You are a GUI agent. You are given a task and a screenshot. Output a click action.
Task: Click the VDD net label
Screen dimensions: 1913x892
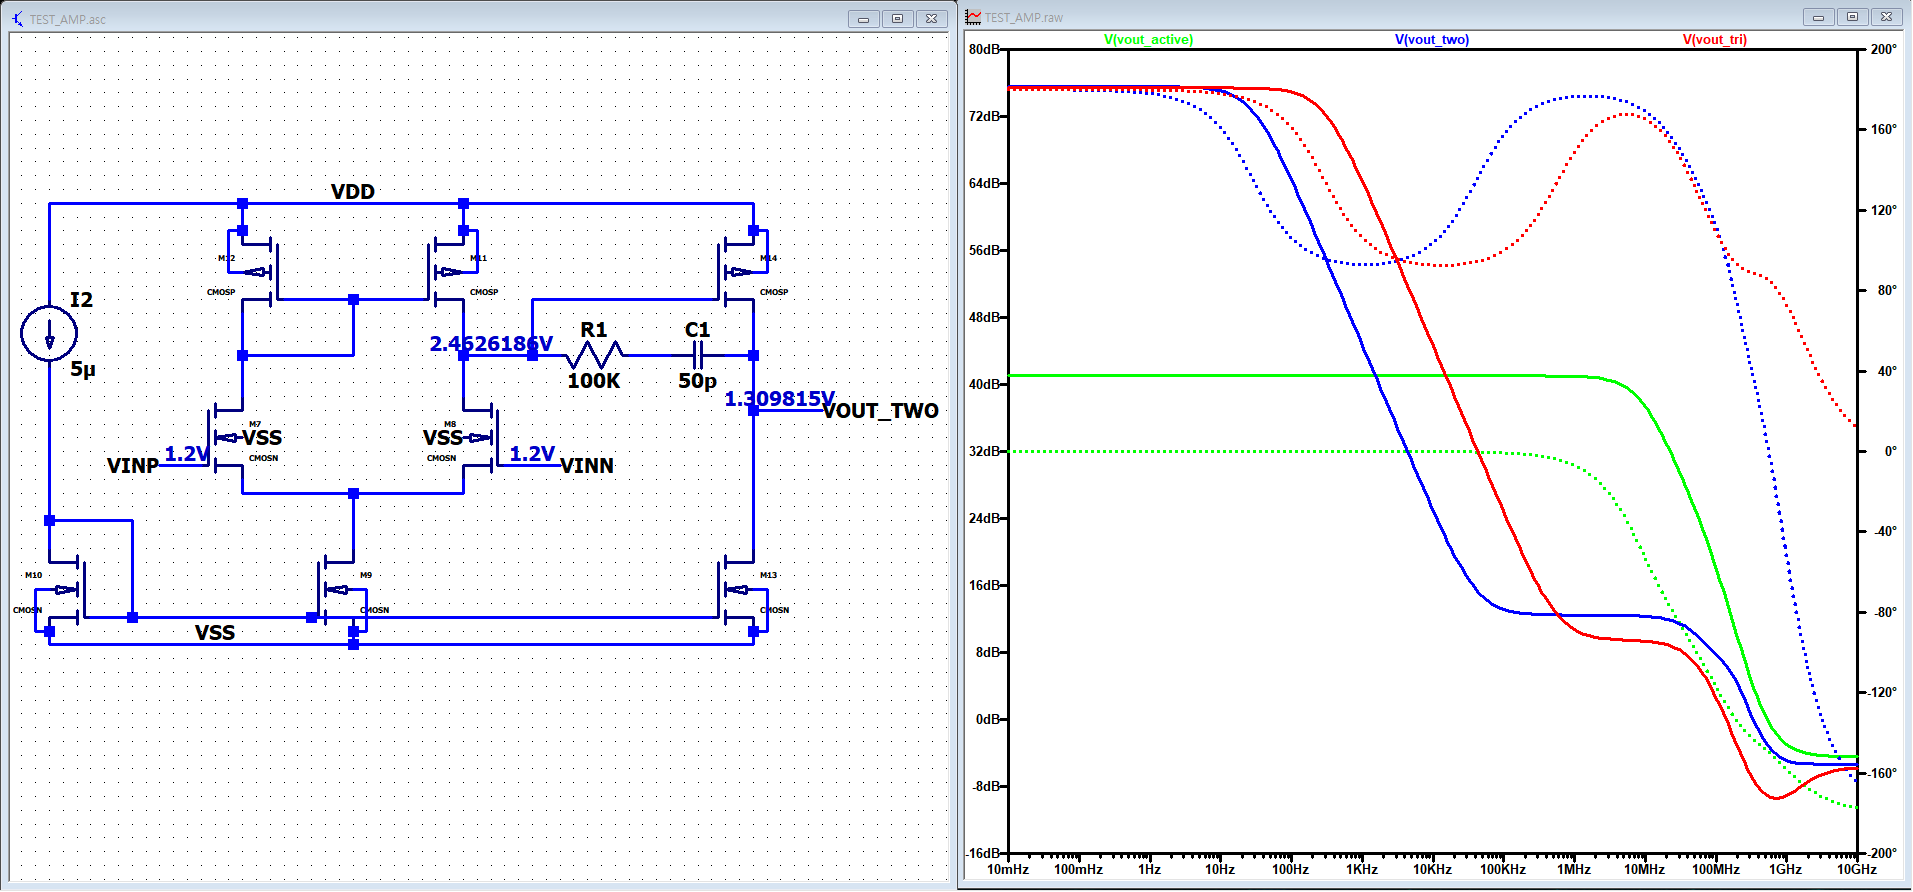click(353, 191)
